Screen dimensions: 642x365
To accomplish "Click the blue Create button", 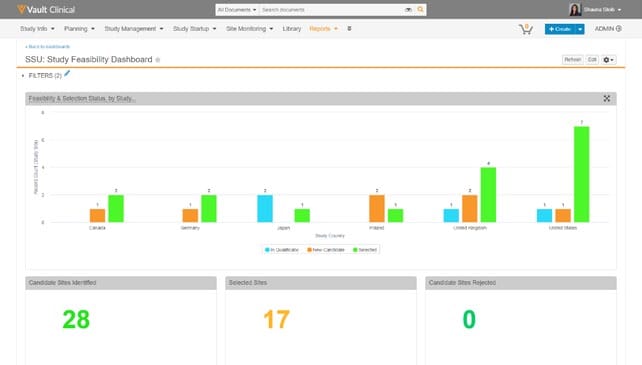I will [x=560, y=29].
